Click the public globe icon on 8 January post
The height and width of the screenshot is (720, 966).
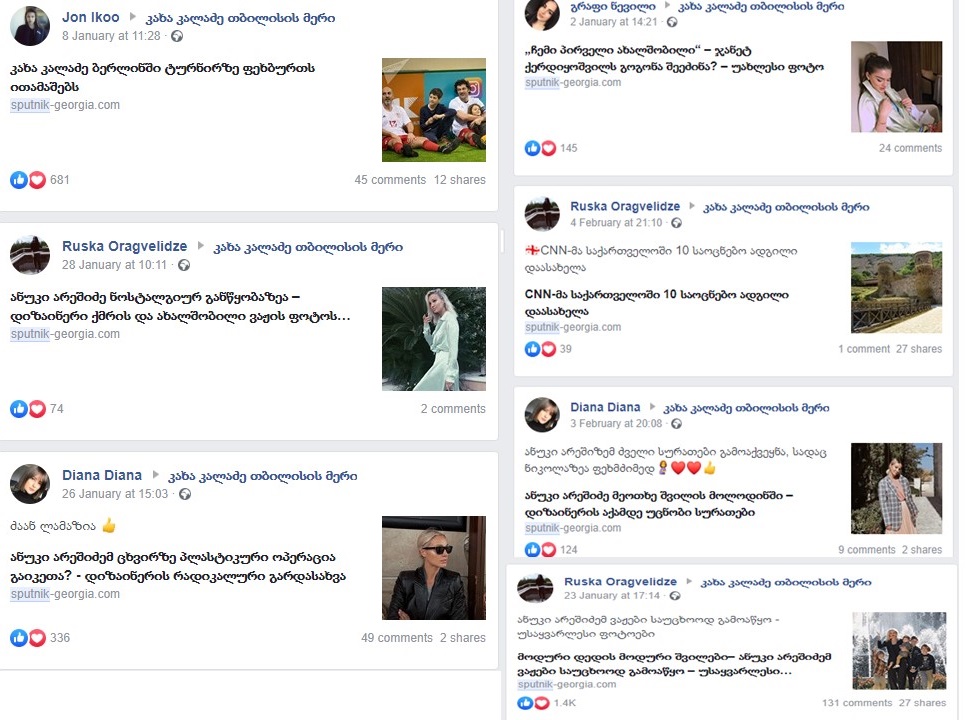click(x=177, y=36)
